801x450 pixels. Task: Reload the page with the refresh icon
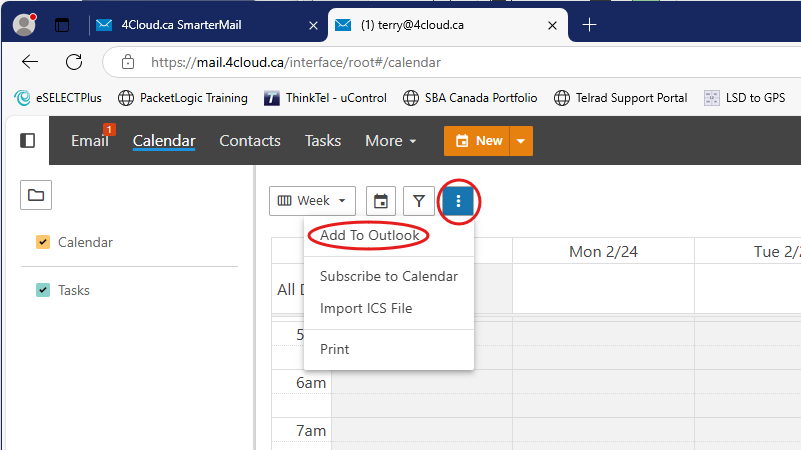74,62
